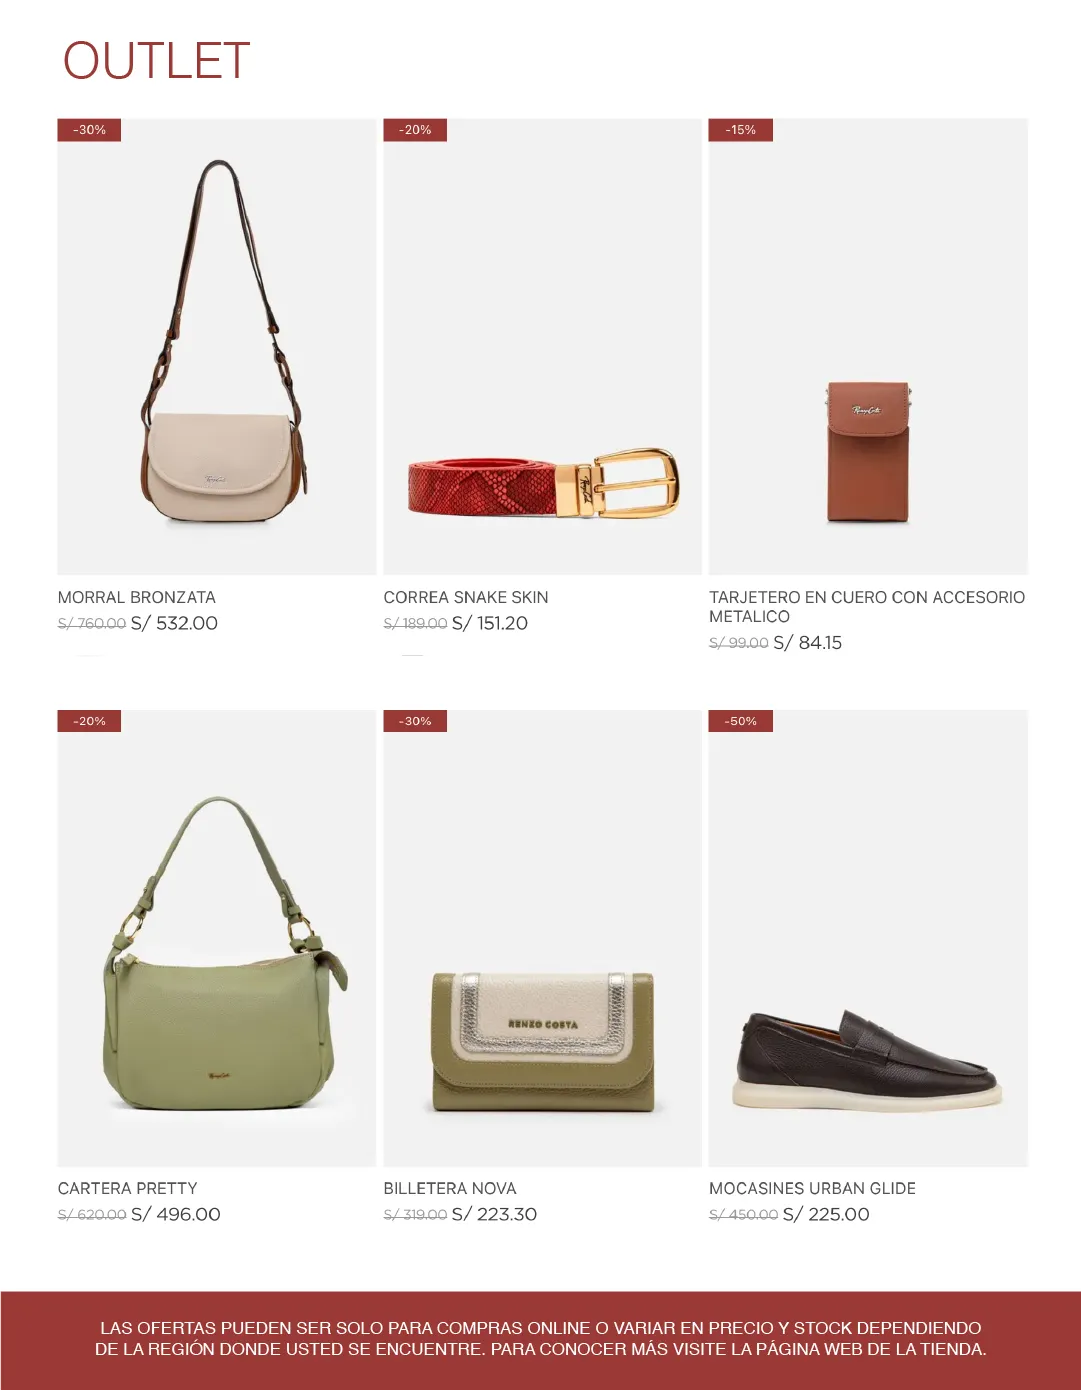Open the MORRAL BRONZATA product title
The width and height of the screenshot is (1081, 1390).
tap(137, 597)
